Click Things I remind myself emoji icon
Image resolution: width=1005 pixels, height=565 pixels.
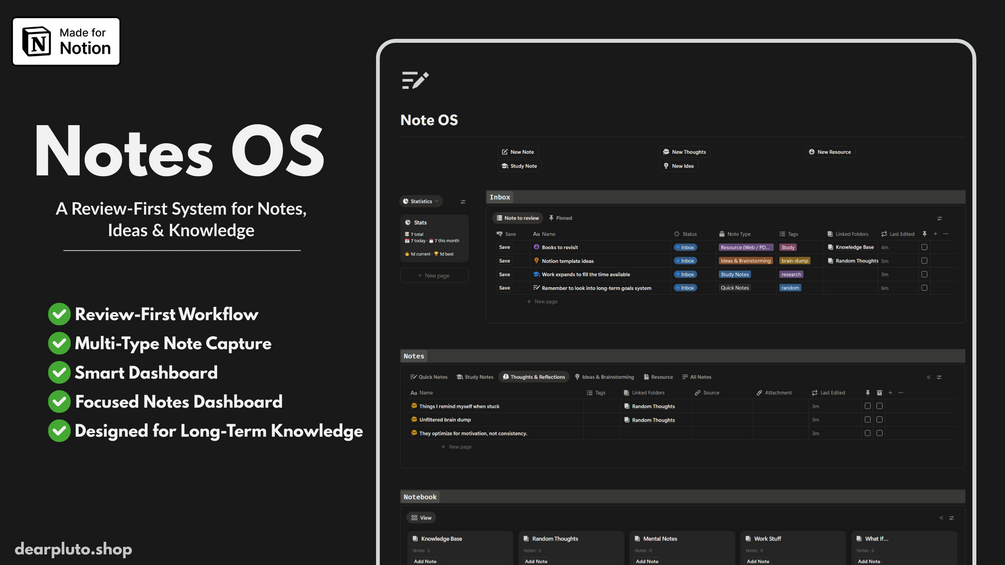click(x=414, y=405)
